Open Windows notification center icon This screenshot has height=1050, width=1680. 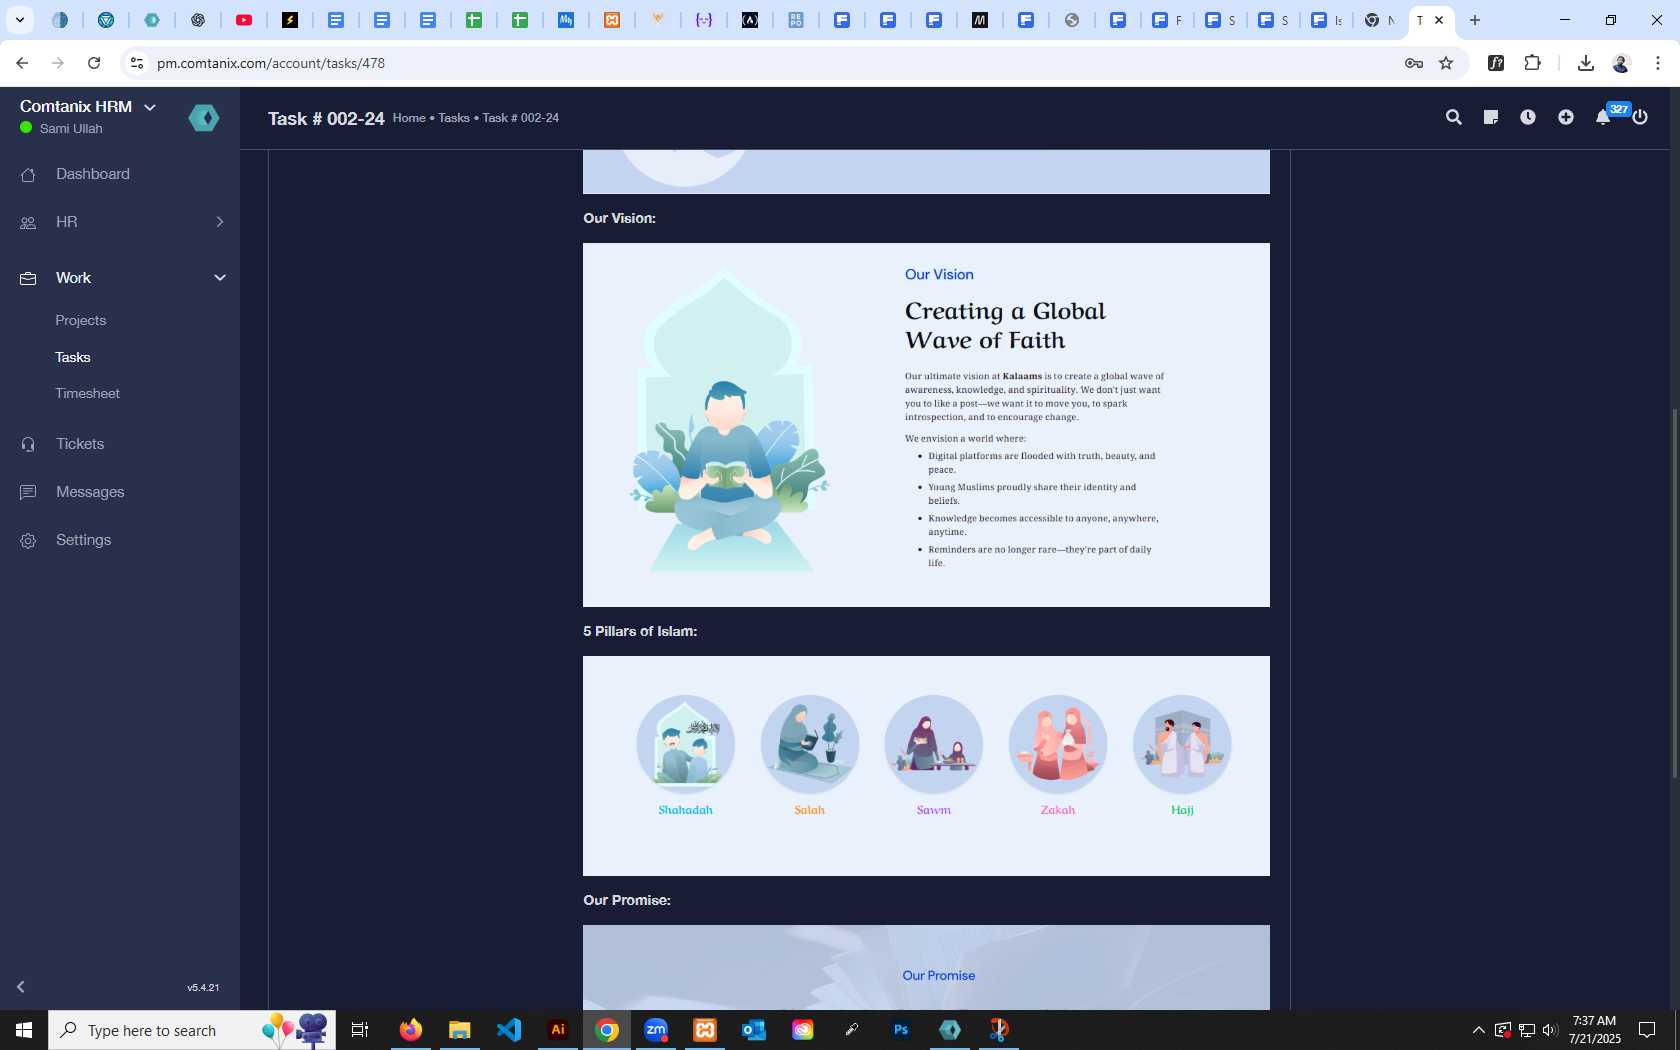(x=1647, y=1030)
